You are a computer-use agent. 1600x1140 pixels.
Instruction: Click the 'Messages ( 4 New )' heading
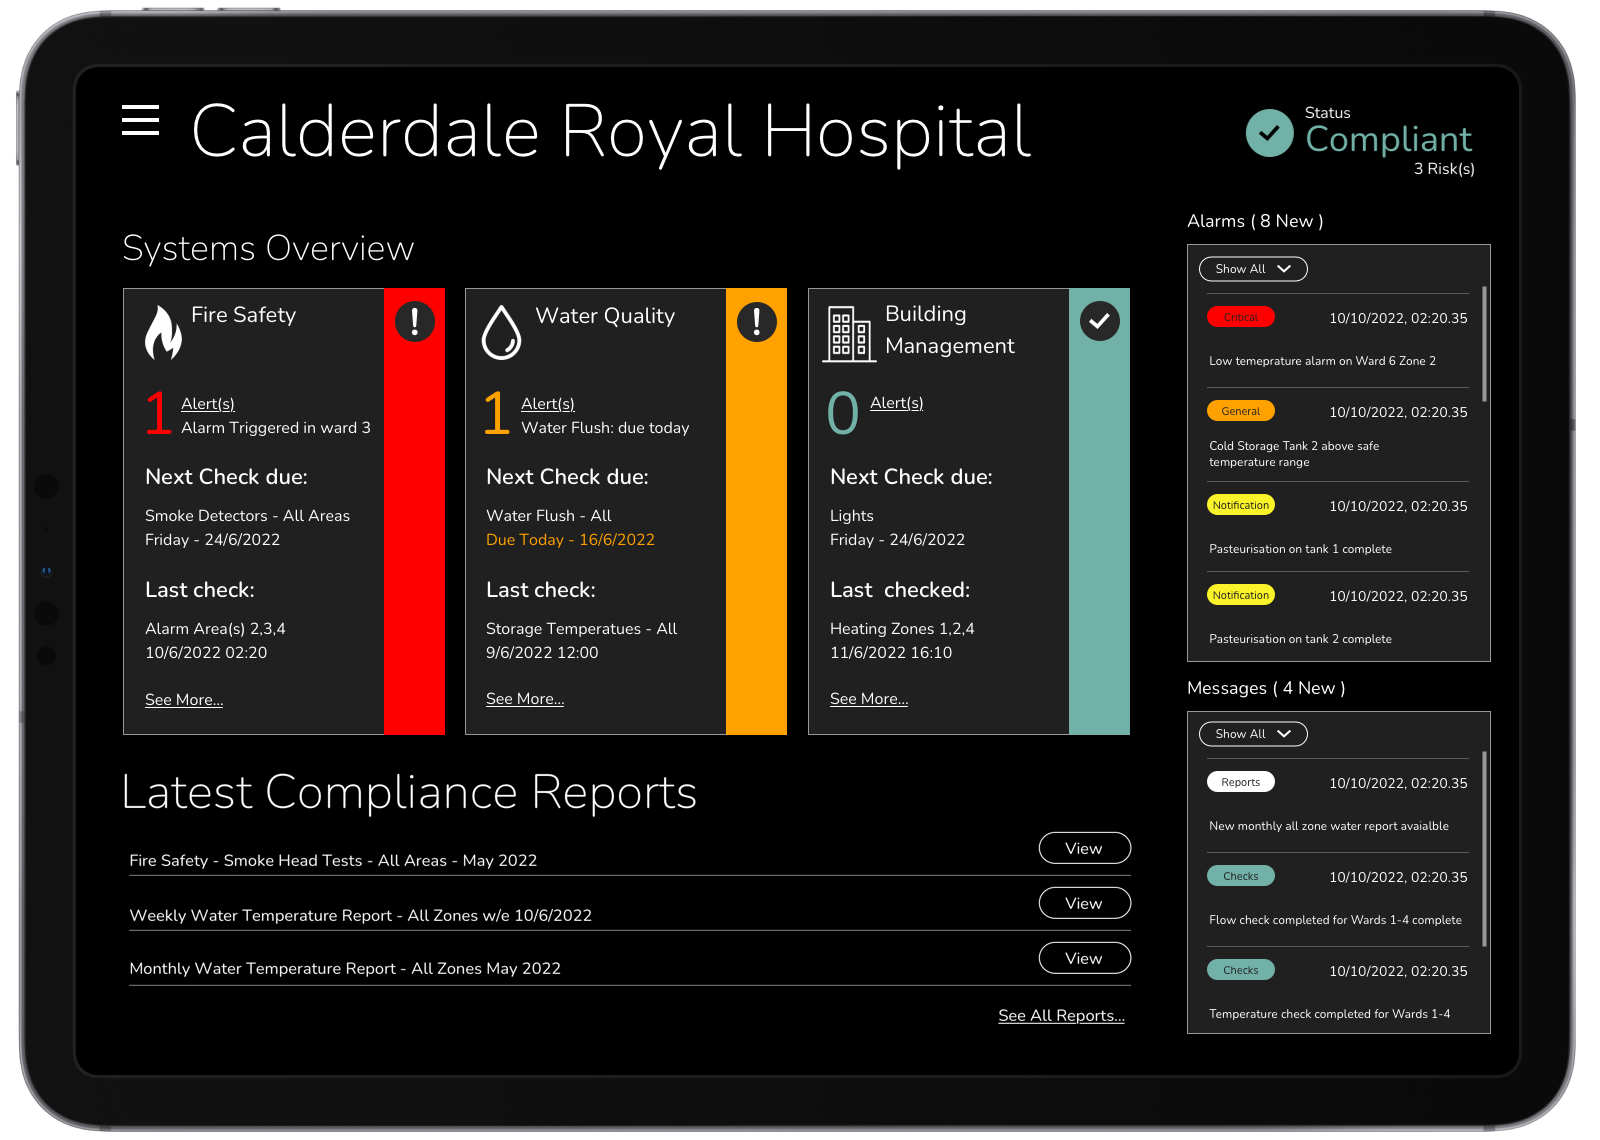point(1266,688)
